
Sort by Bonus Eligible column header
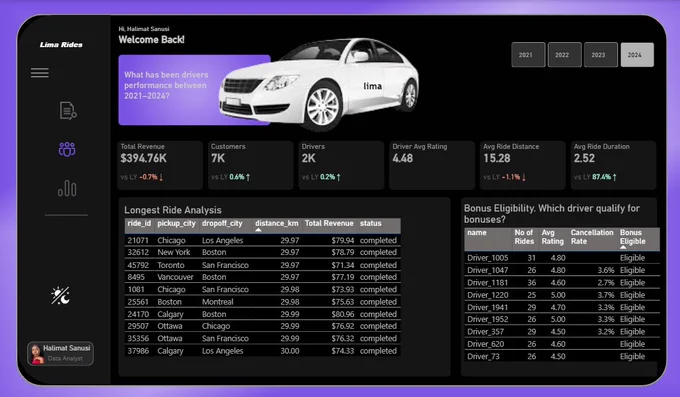(x=633, y=239)
